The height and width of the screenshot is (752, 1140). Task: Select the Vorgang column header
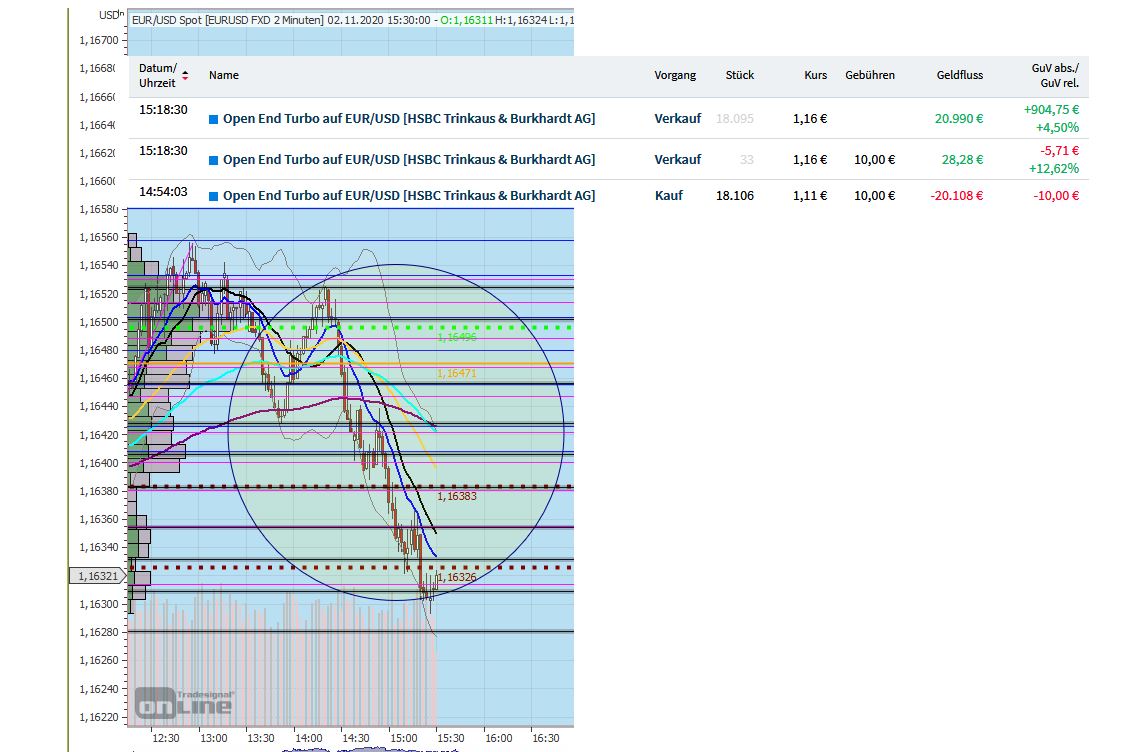point(675,75)
